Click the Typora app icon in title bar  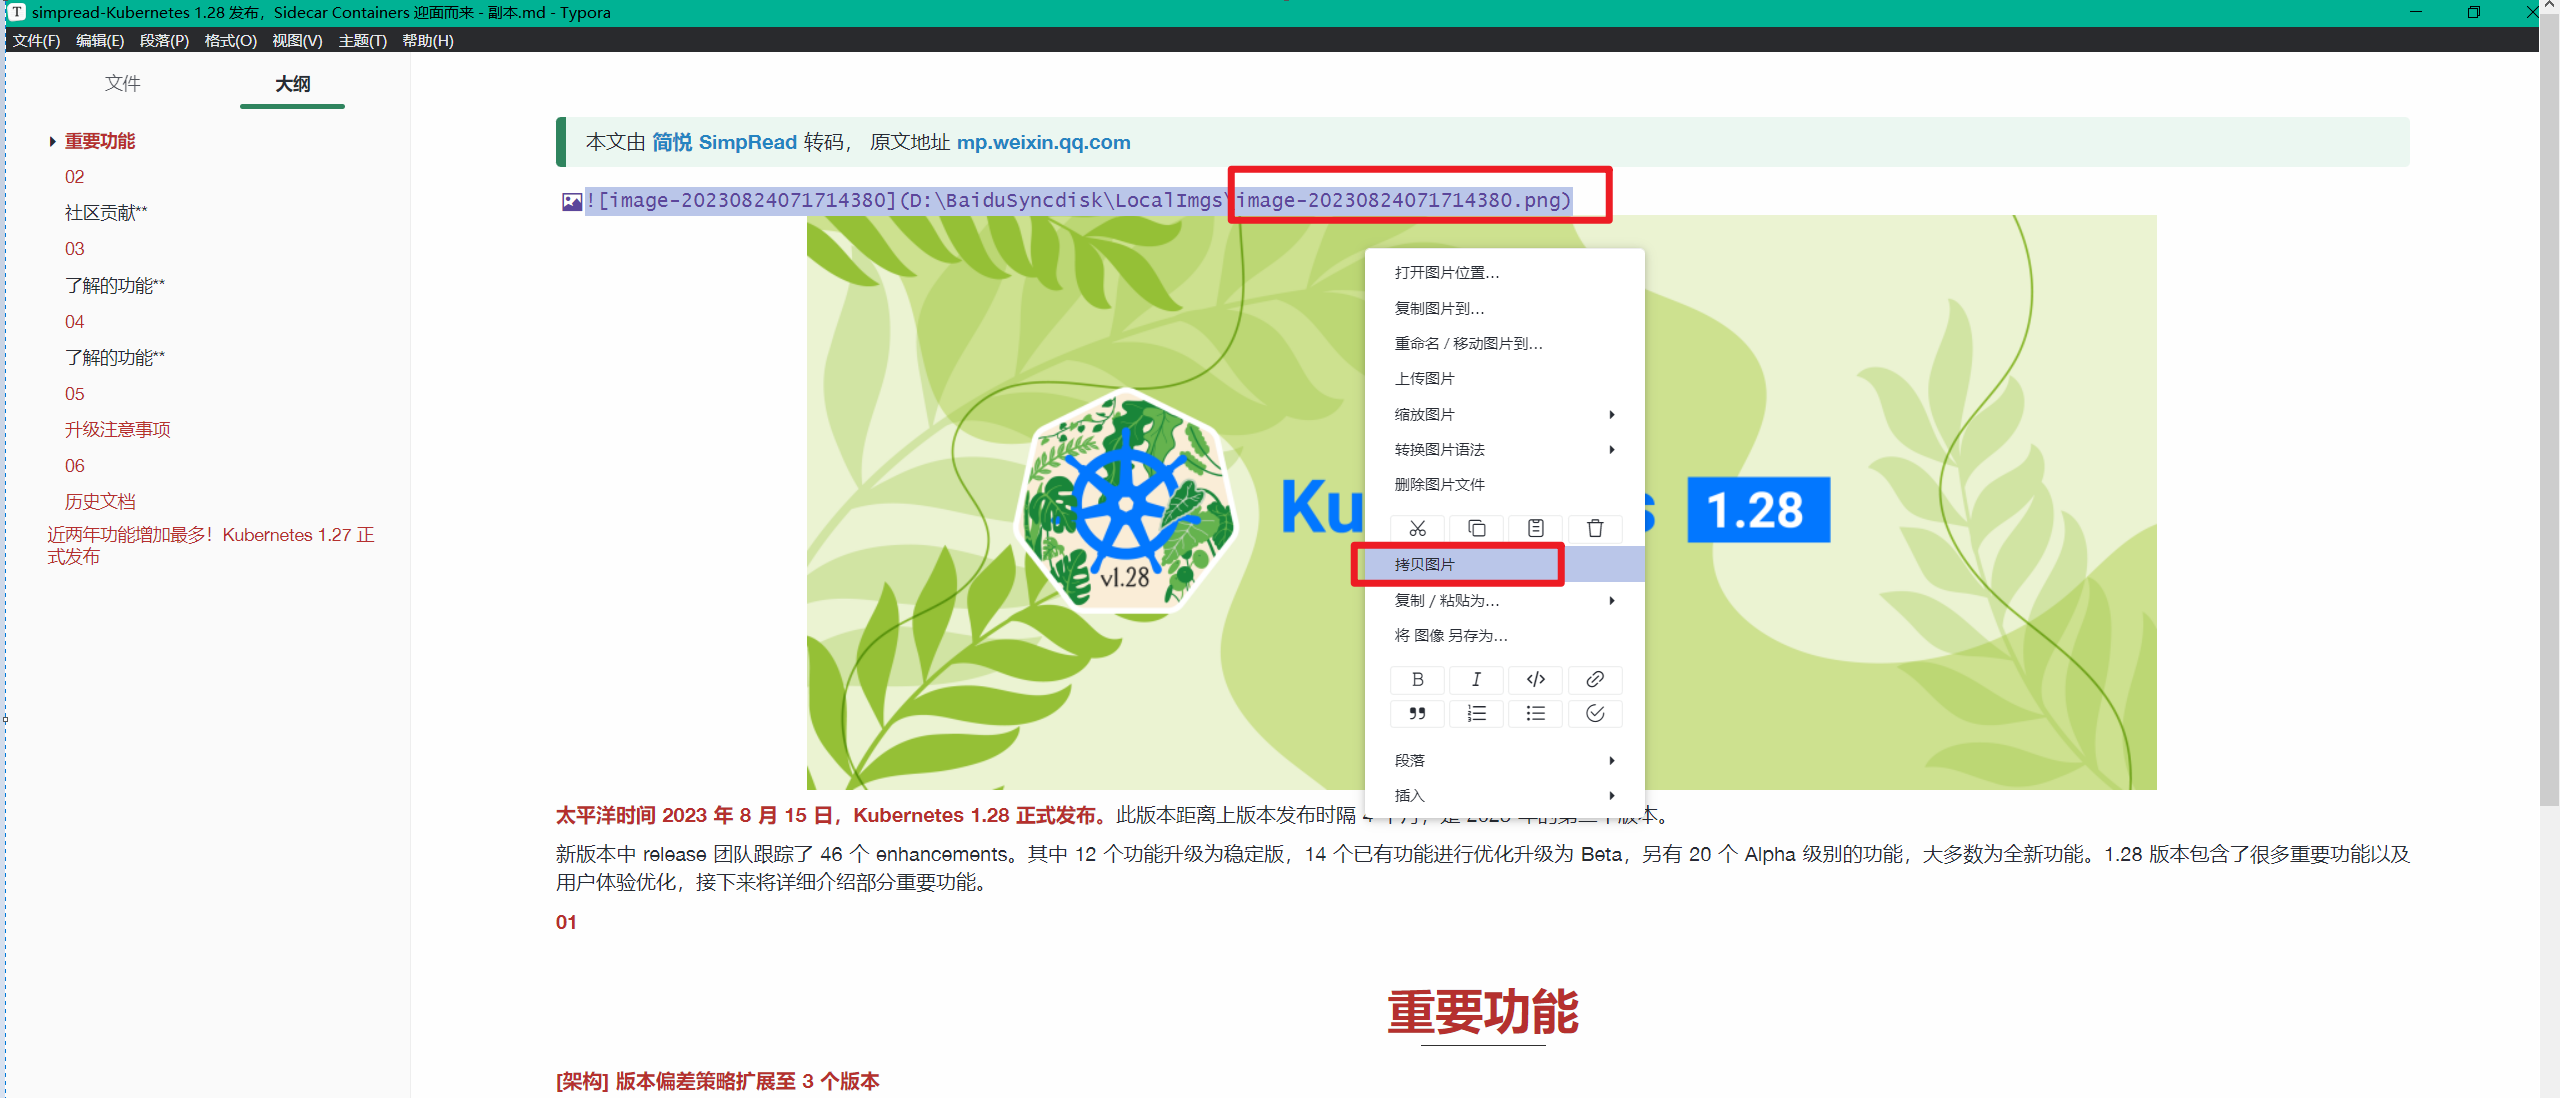pos(17,12)
